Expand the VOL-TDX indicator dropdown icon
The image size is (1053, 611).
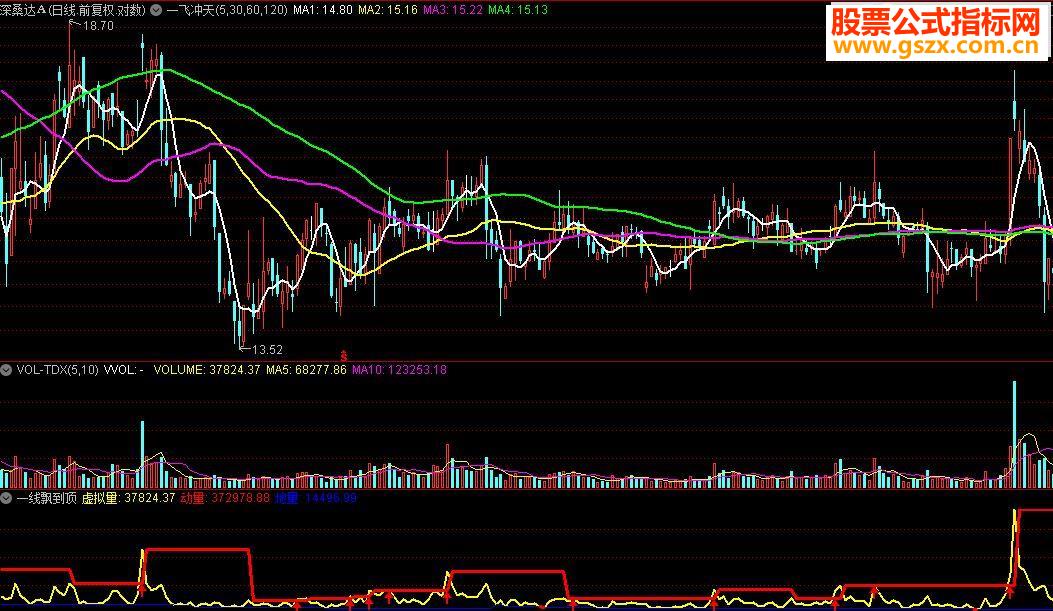(6, 370)
